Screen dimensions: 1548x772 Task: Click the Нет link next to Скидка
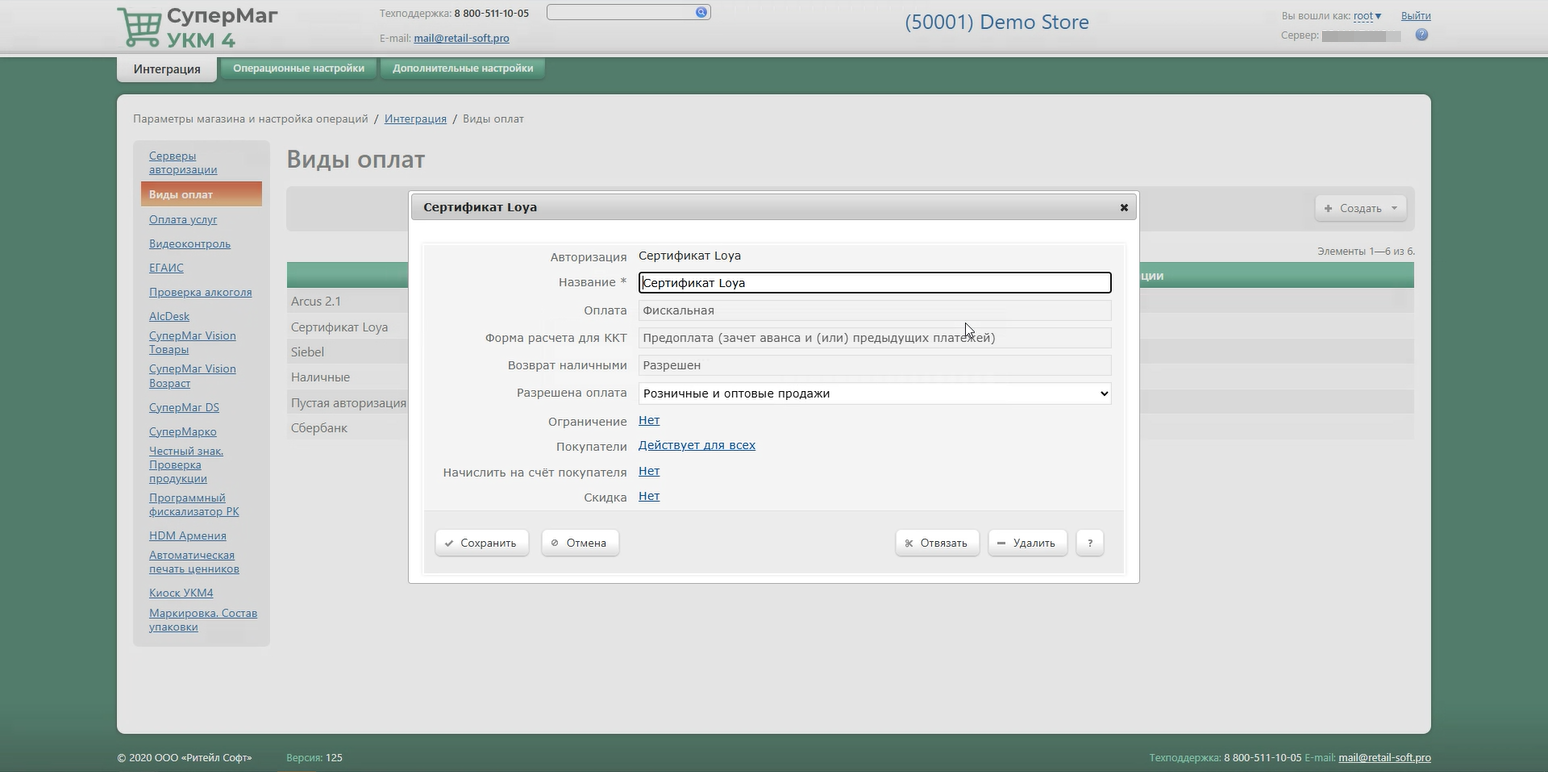(648, 496)
